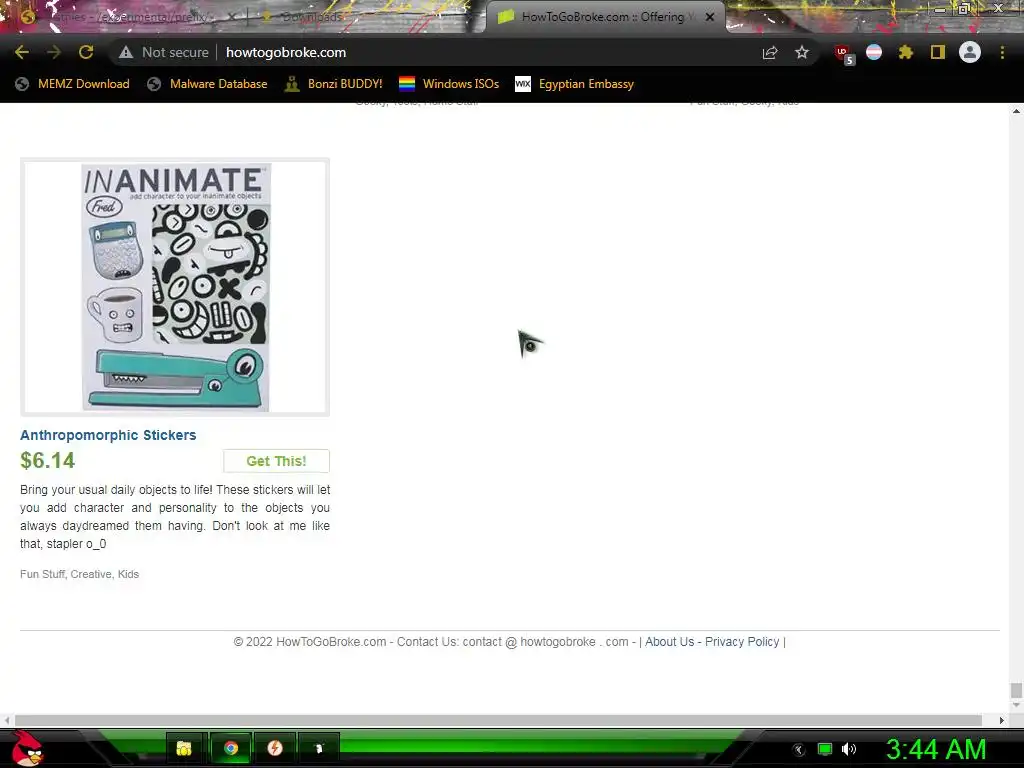
Task: Open the Malware Database bookmark
Action: (x=207, y=84)
